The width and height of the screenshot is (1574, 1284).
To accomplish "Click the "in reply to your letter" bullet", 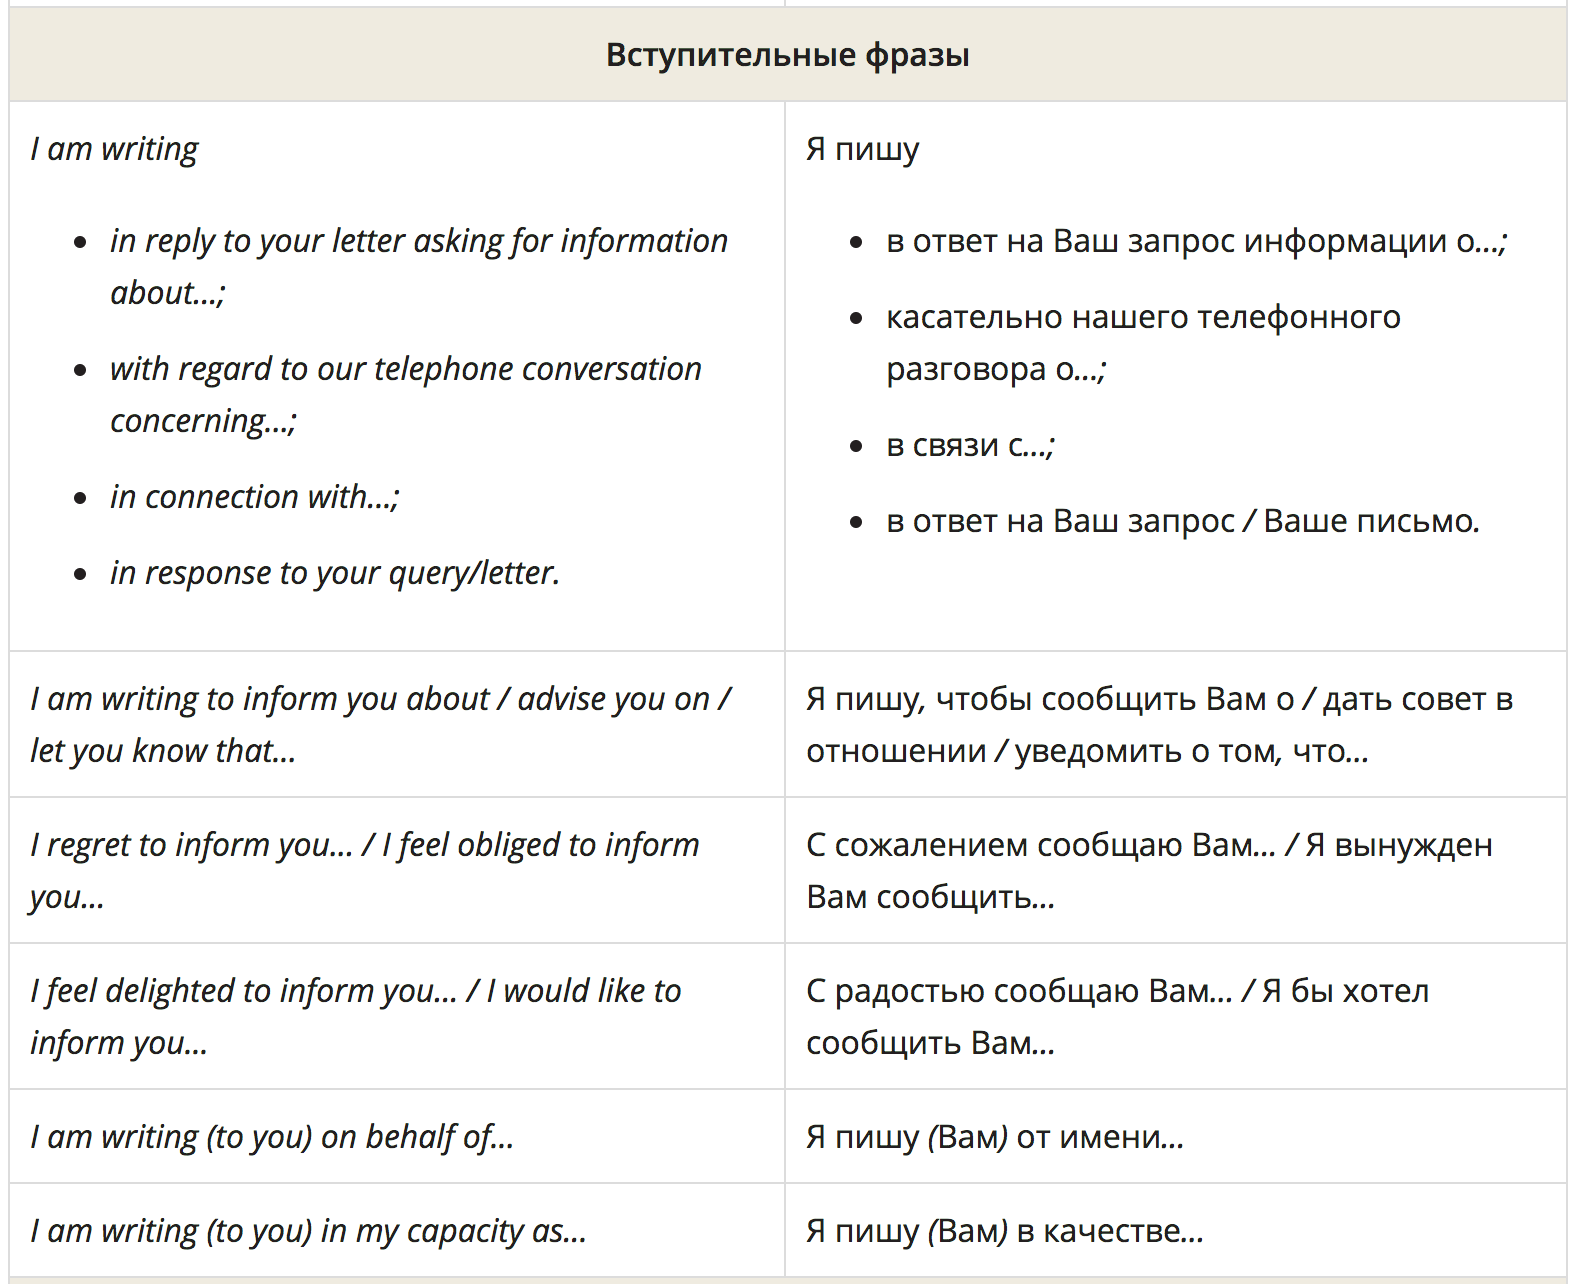I will [418, 241].
